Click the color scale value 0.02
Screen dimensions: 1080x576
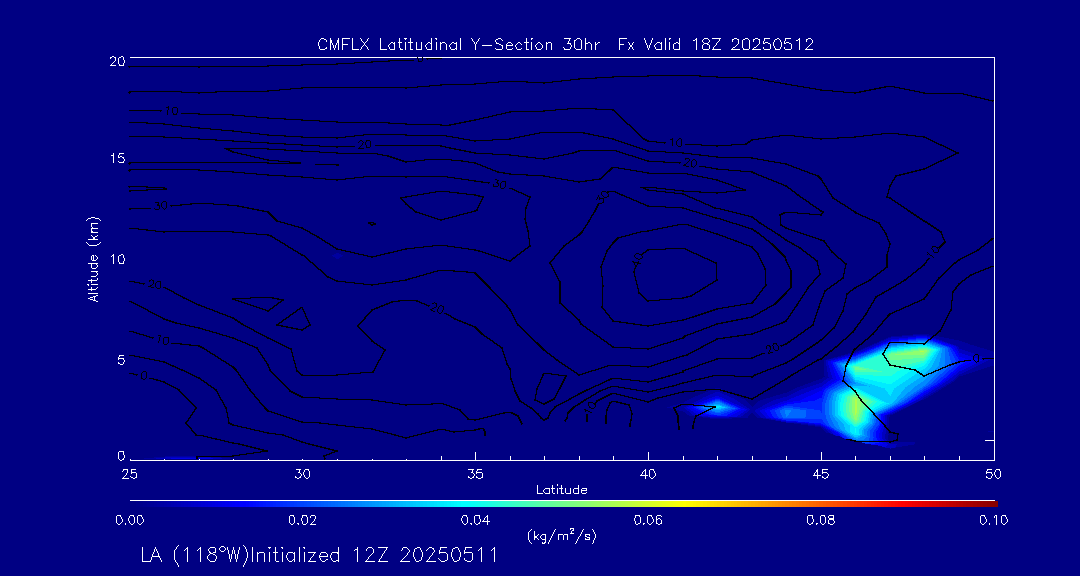tap(302, 520)
